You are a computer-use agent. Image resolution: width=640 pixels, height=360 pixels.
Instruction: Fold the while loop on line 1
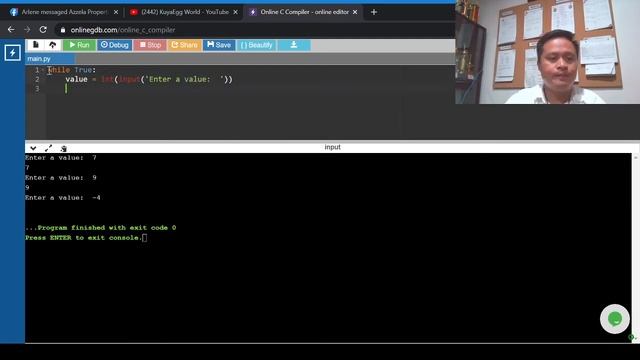point(43,70)
